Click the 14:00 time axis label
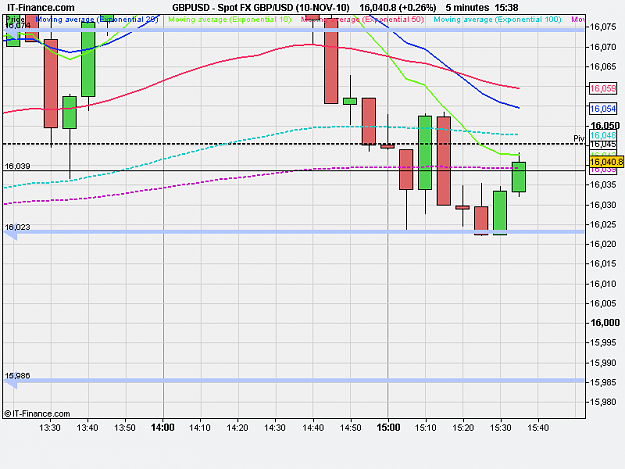Image resolution: width=625 pixels, height=469 pixels. tap(163, 428)
